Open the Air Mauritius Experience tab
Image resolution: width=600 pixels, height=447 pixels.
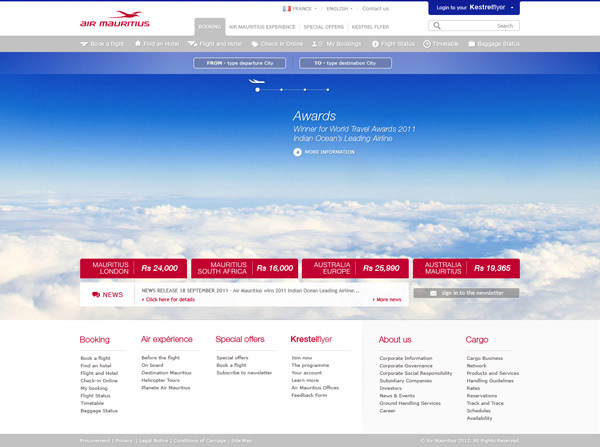[x=262, y=27]
